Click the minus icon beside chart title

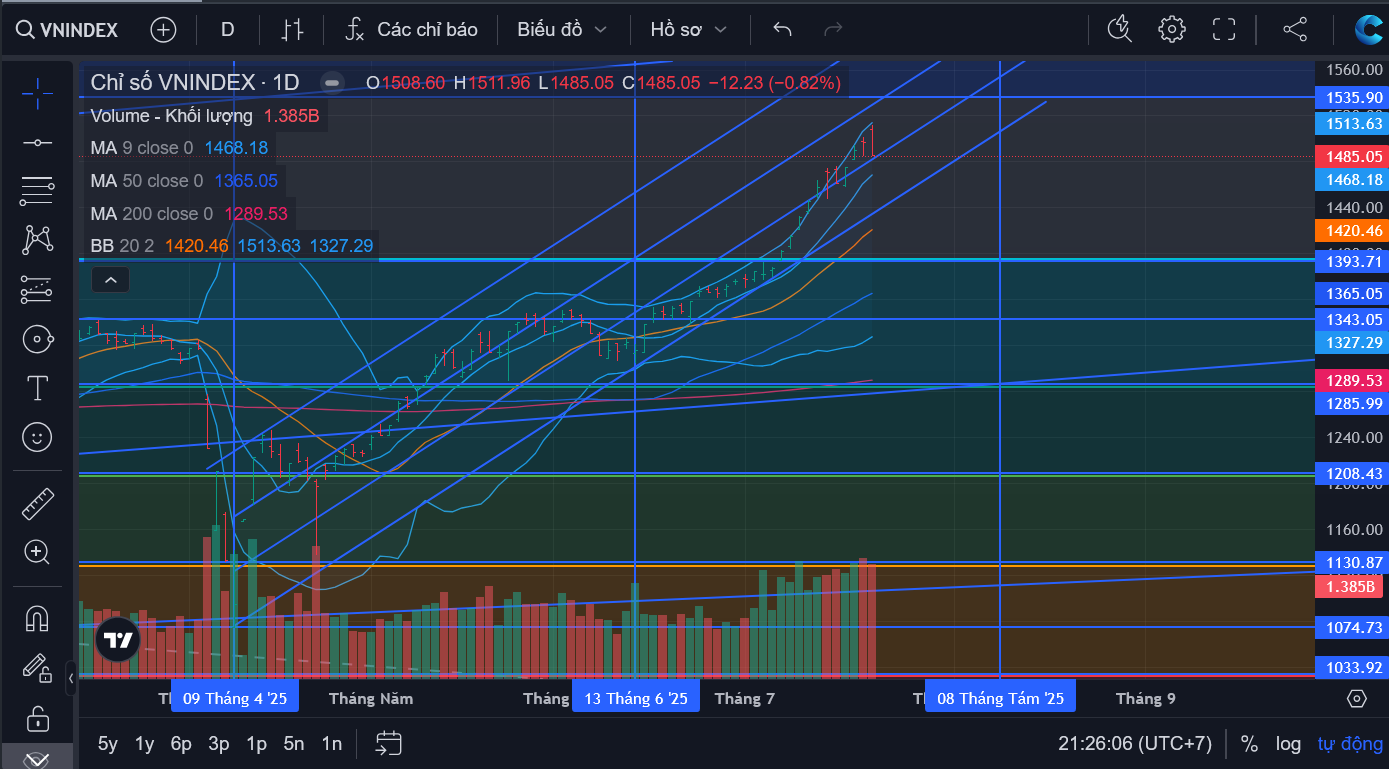pos(333,83)
